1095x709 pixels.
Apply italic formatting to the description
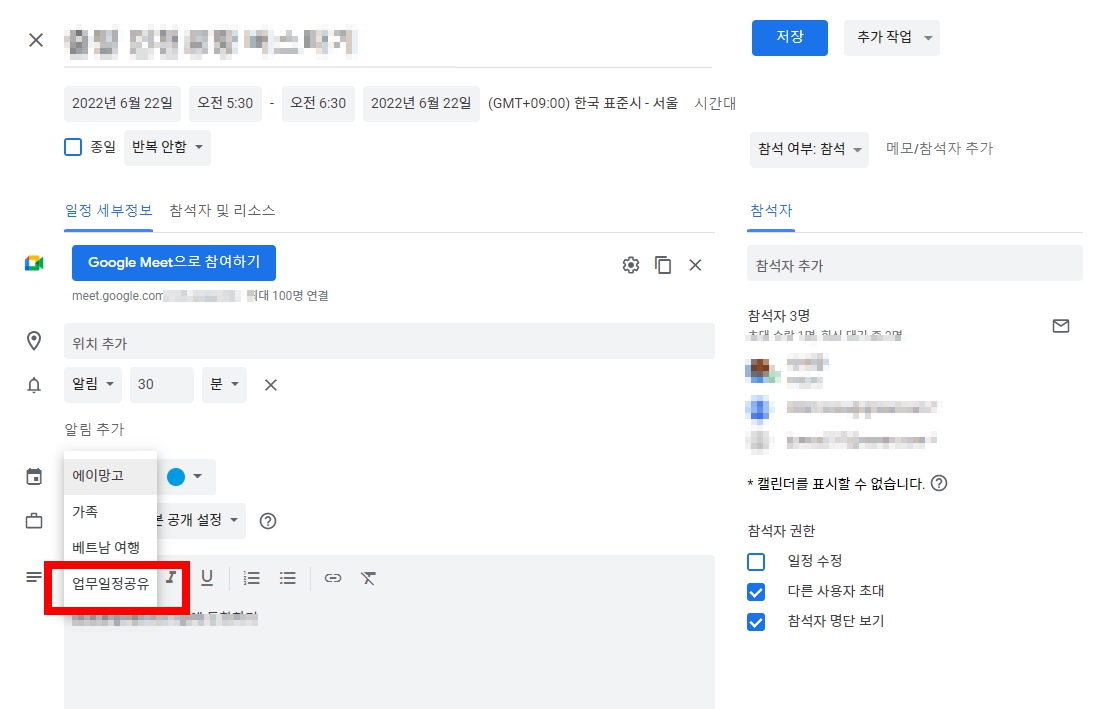coord(170,578)
